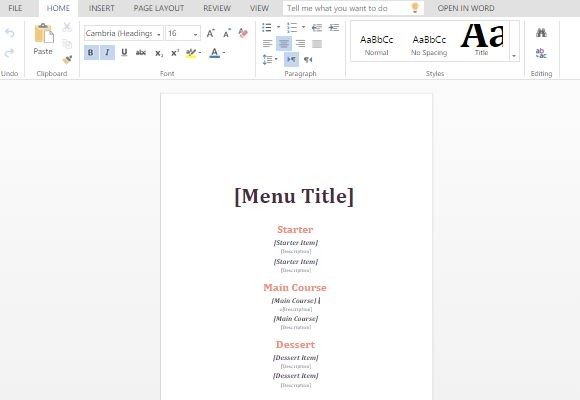This screenshot has height=400, width=580.
Task: Expand line spacing options arrow
Action: pos(276,59)
